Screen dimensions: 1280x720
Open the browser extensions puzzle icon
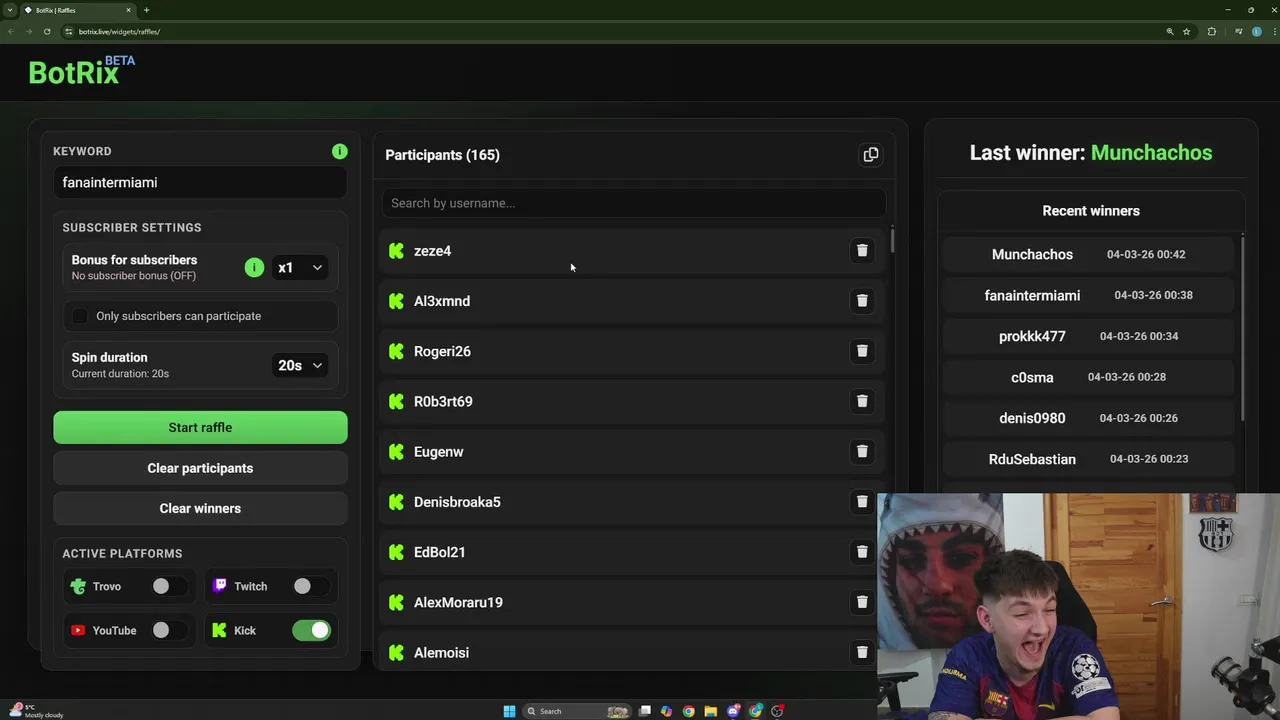coord(1212,31)
